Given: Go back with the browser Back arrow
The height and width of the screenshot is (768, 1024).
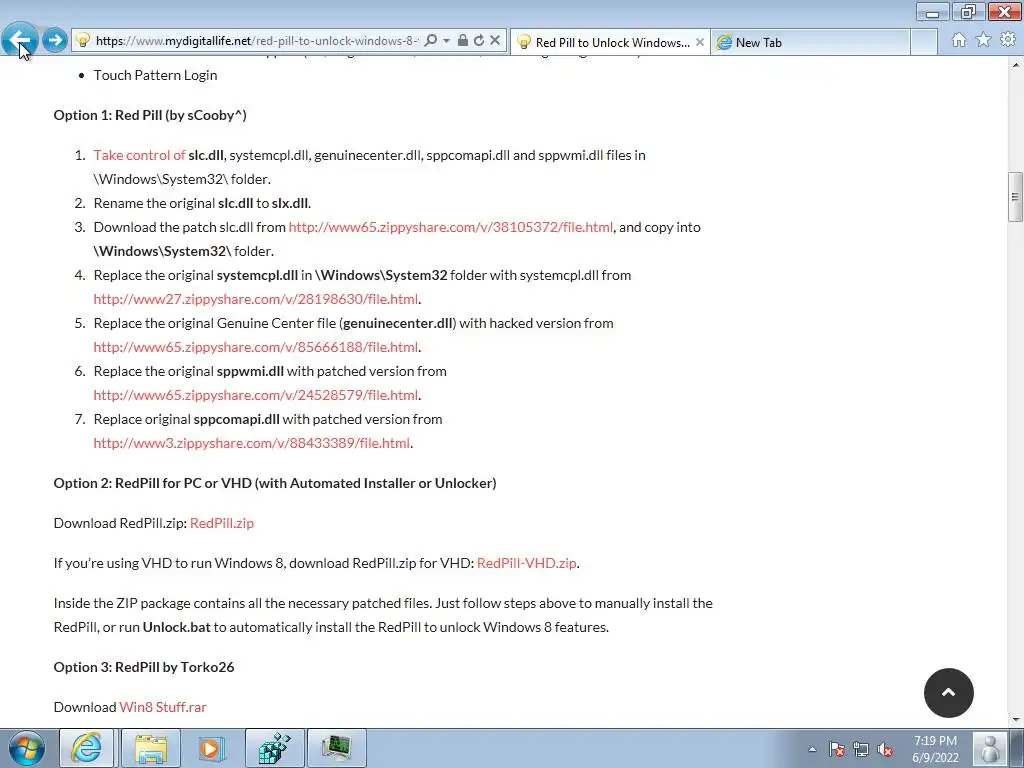Looking at the screenshot, I should [19, 40].
